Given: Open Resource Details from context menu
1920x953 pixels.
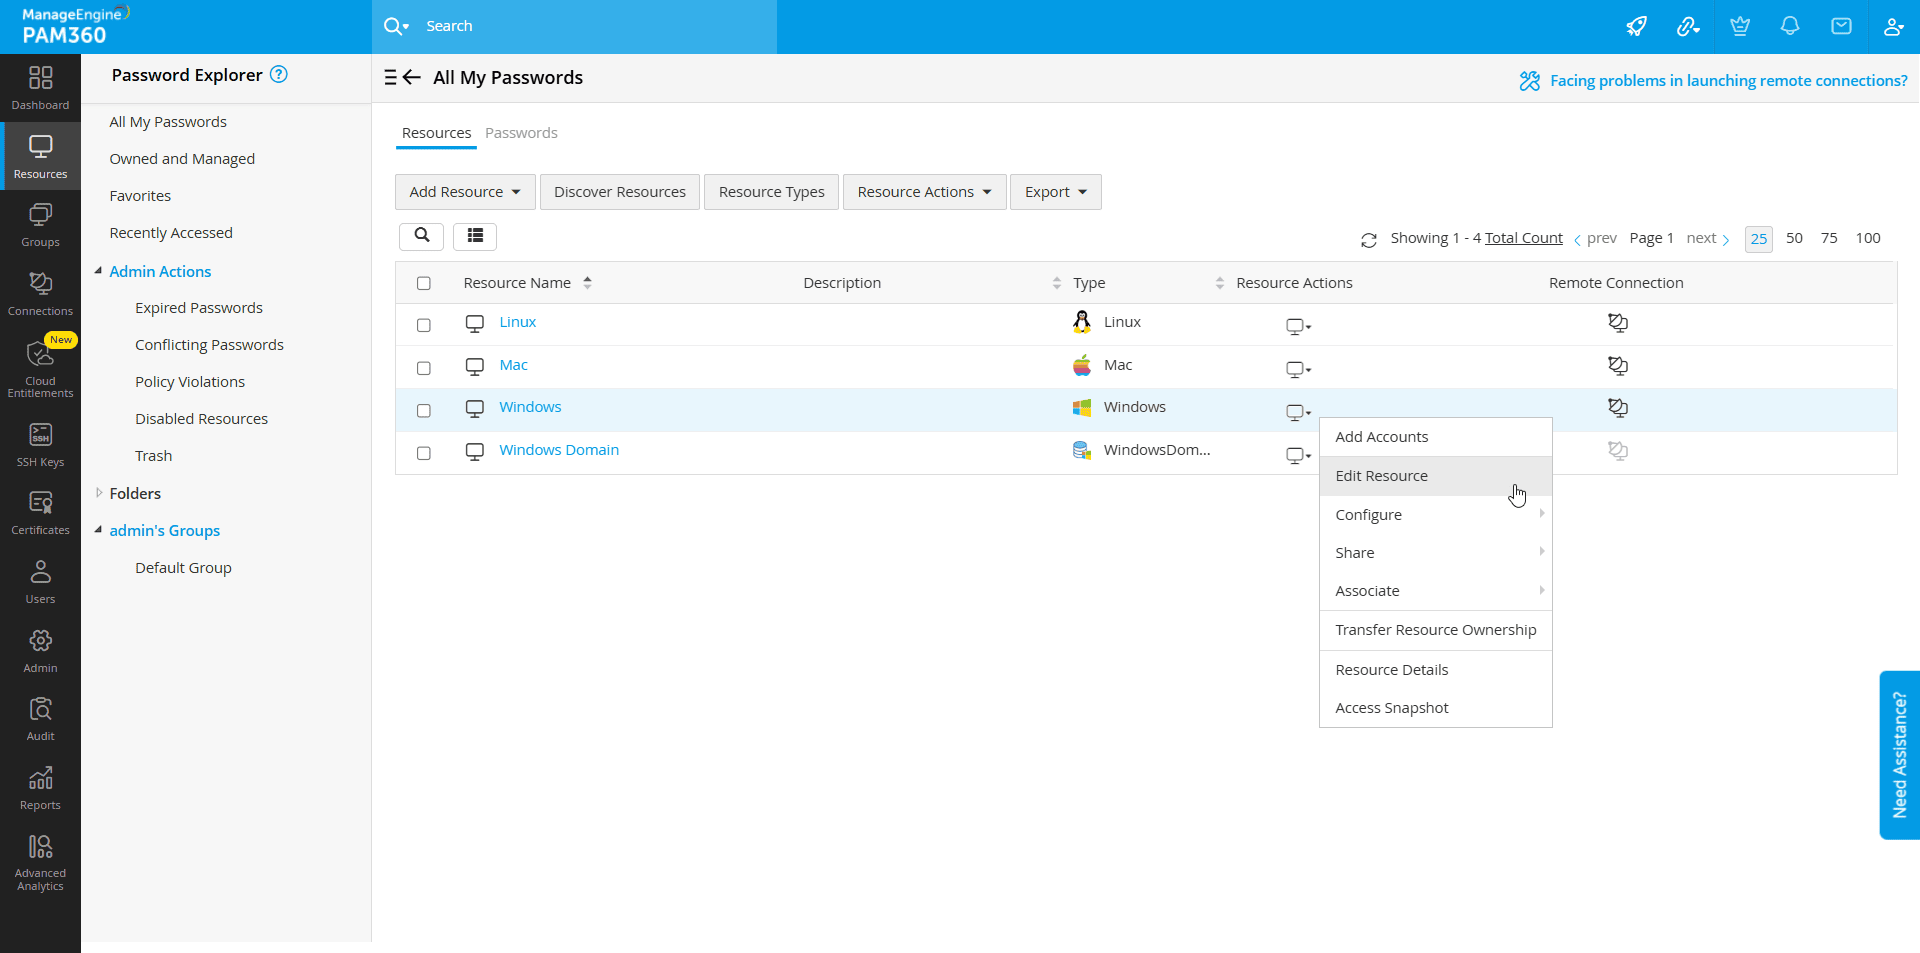Looking at the screenshot, I should [x=1435, y=670].
